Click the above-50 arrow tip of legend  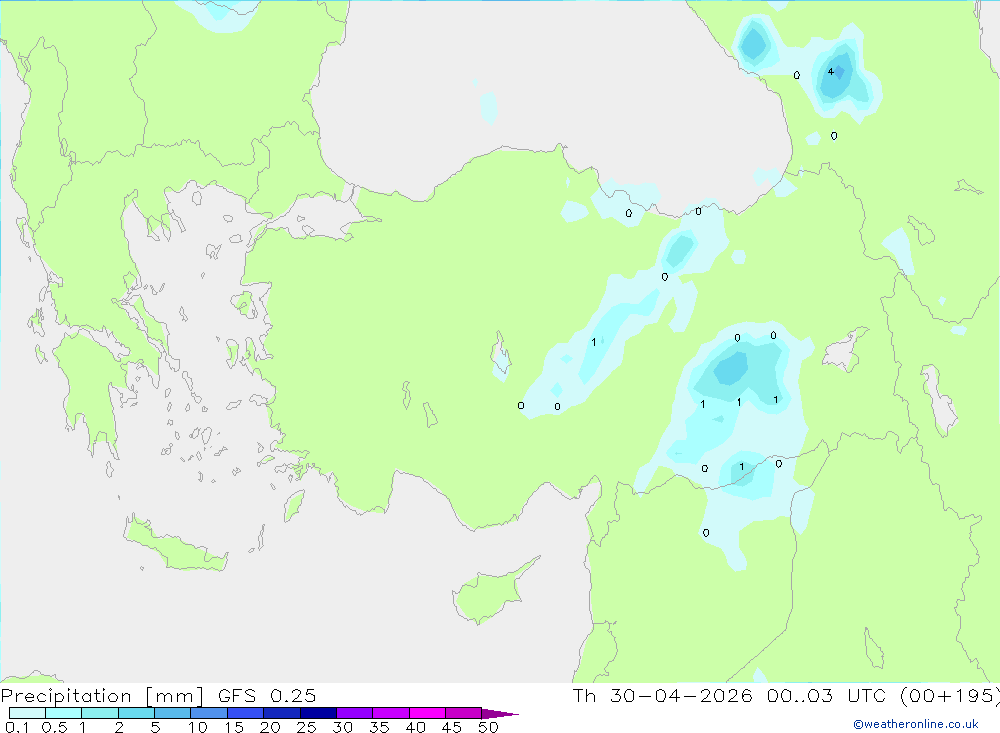[x=500, y=713]
